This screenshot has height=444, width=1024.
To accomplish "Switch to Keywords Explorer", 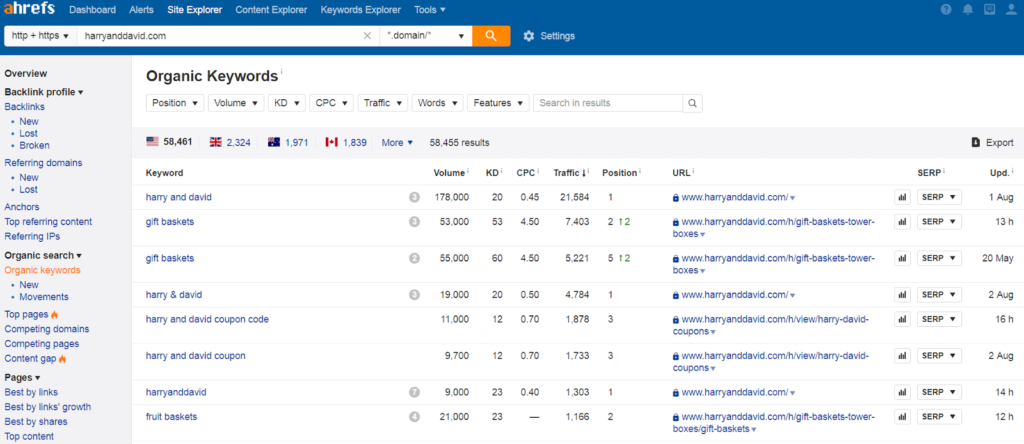I will pos(360,10).
